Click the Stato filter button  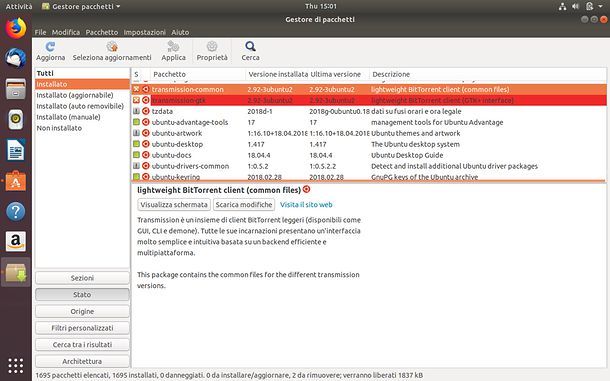pos(82,295)
